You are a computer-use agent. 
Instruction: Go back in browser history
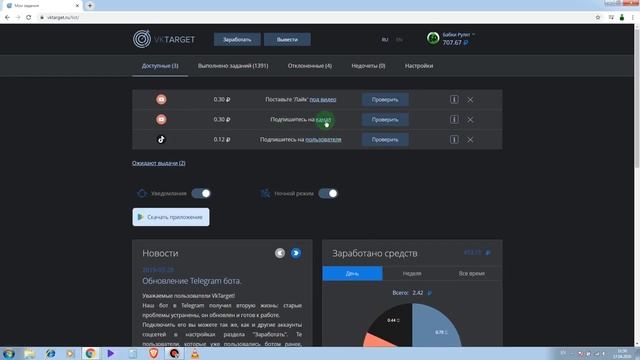[x=7, y=17]
